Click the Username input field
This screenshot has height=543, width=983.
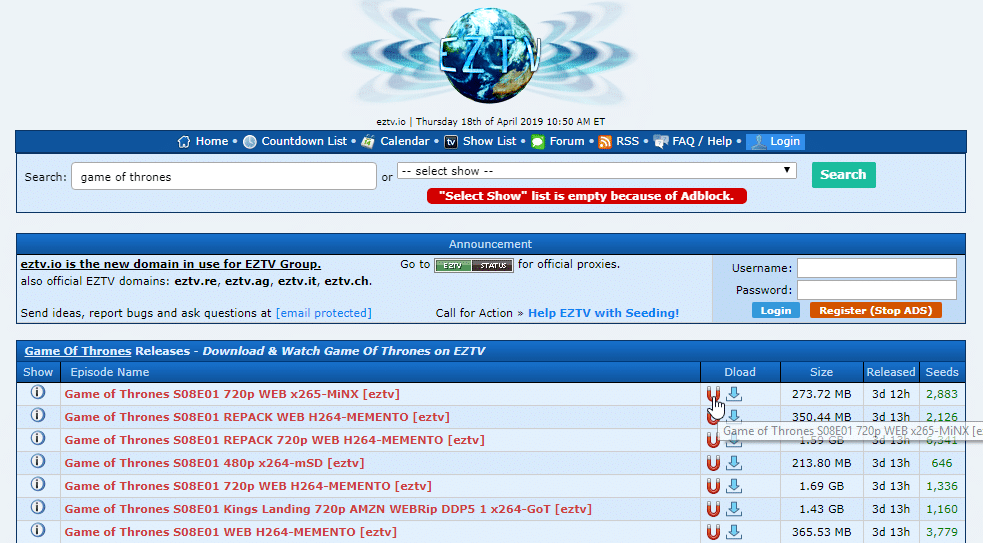877,268
